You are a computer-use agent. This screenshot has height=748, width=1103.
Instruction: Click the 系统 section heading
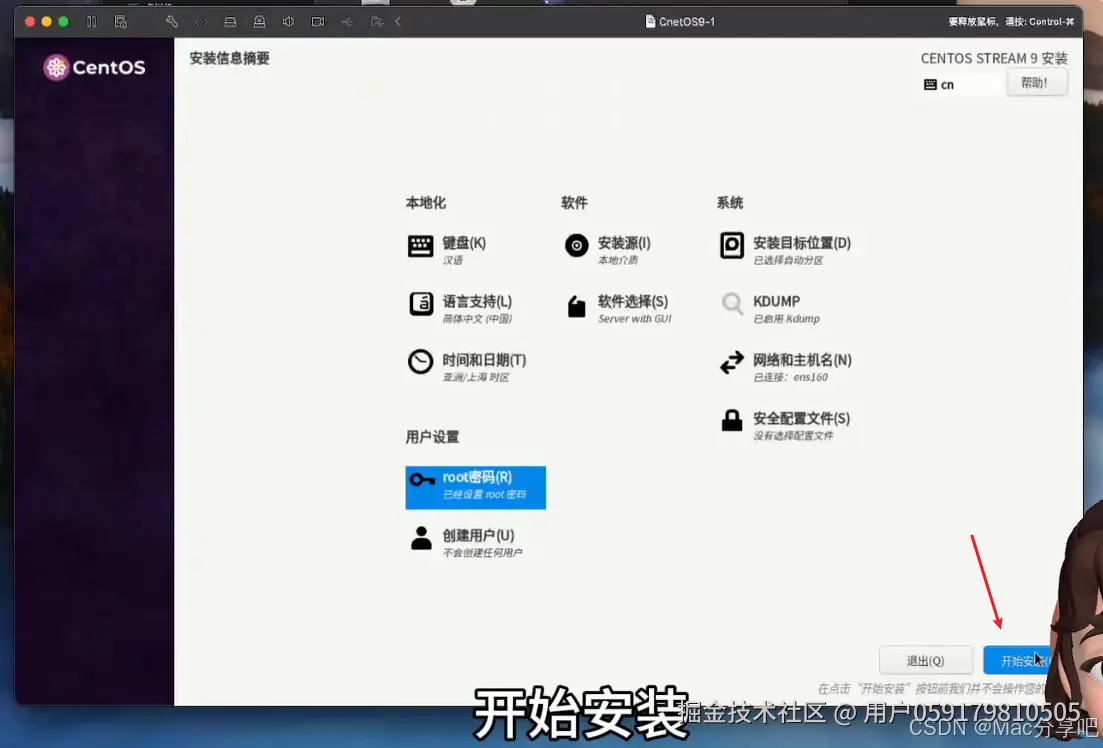[729, 203]
